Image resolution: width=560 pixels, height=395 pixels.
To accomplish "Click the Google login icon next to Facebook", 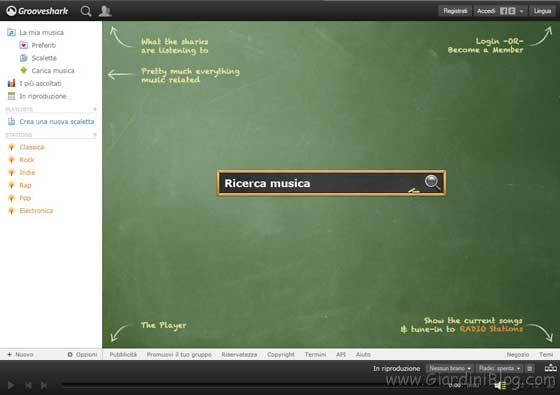I will [512, 11].
